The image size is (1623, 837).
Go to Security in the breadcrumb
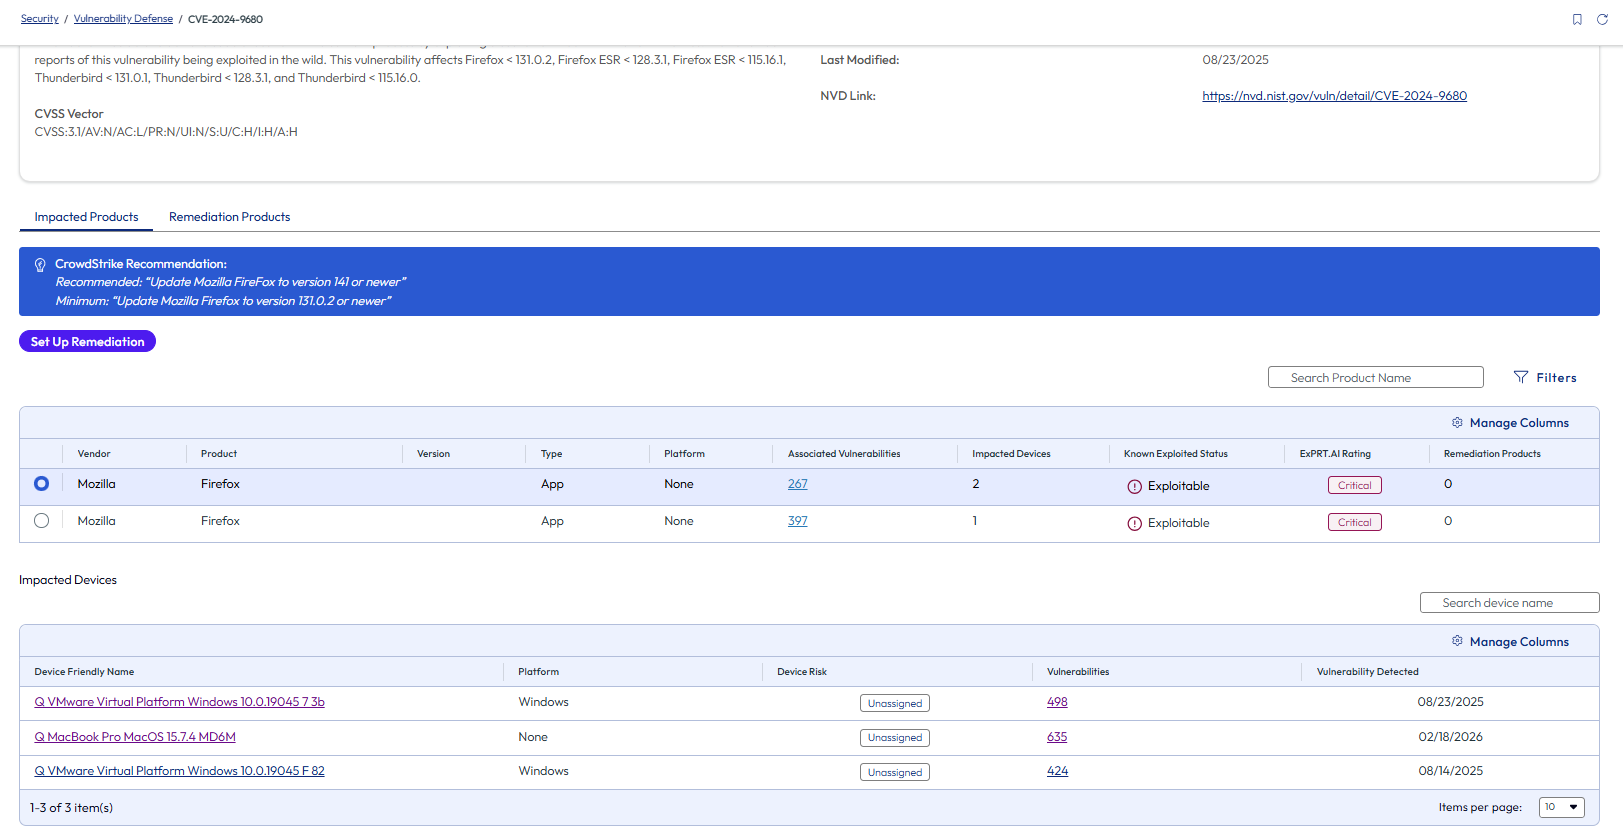[40, 19]
